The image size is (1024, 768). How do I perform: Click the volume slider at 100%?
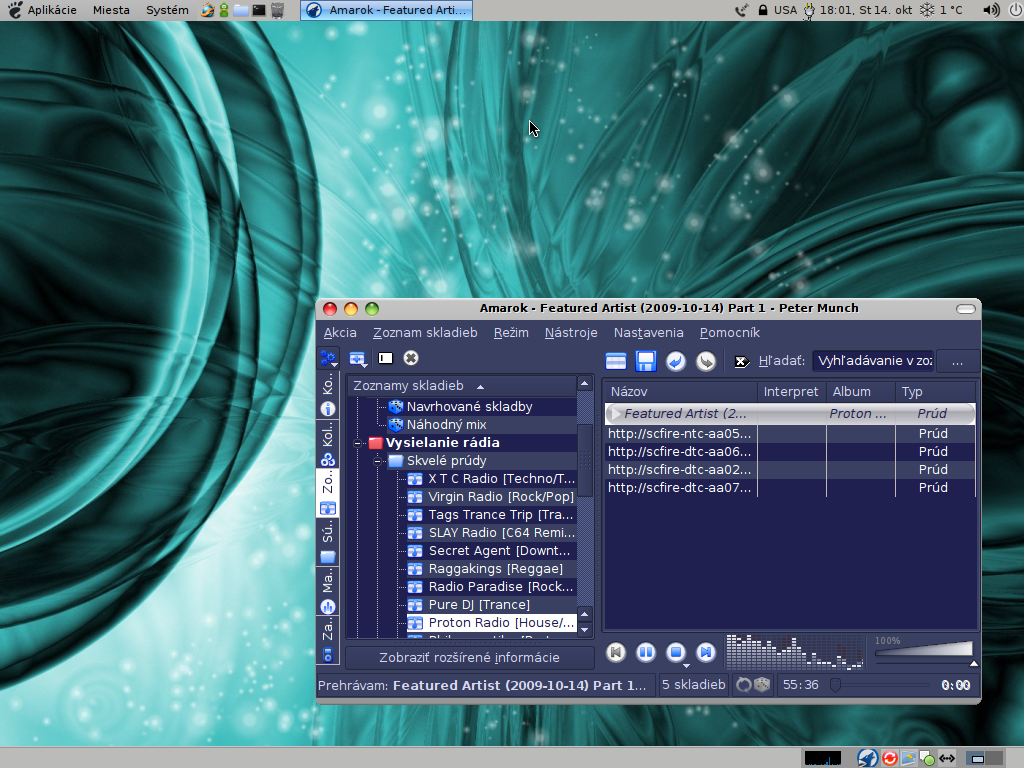pos(924,650)
